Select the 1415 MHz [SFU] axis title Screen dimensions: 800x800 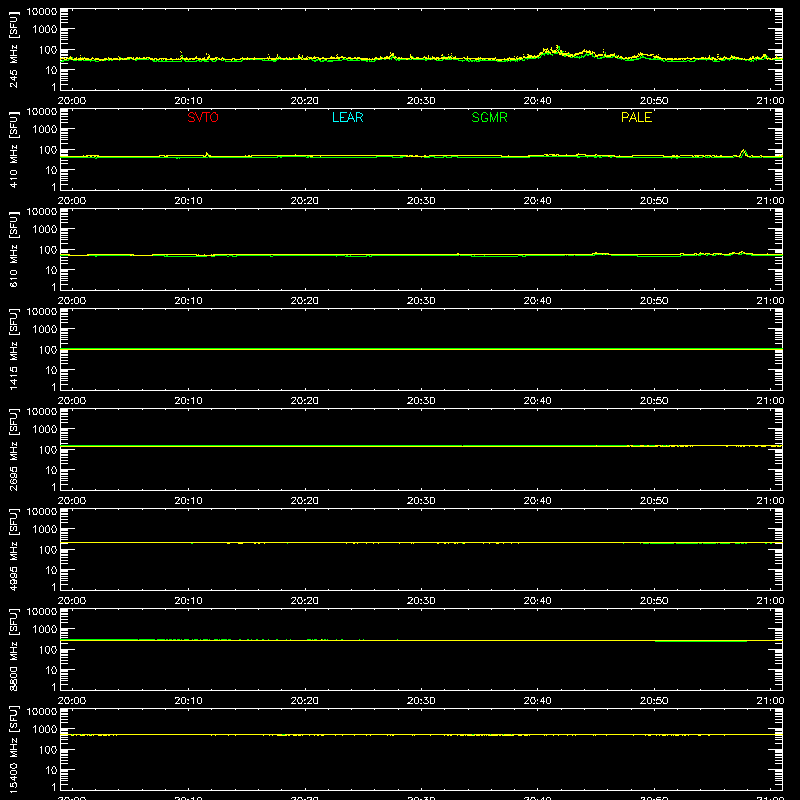pos(13,349)
